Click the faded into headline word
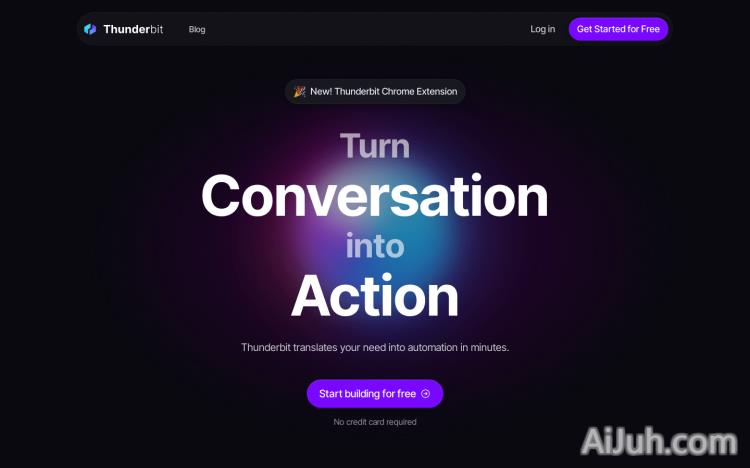 375,245
